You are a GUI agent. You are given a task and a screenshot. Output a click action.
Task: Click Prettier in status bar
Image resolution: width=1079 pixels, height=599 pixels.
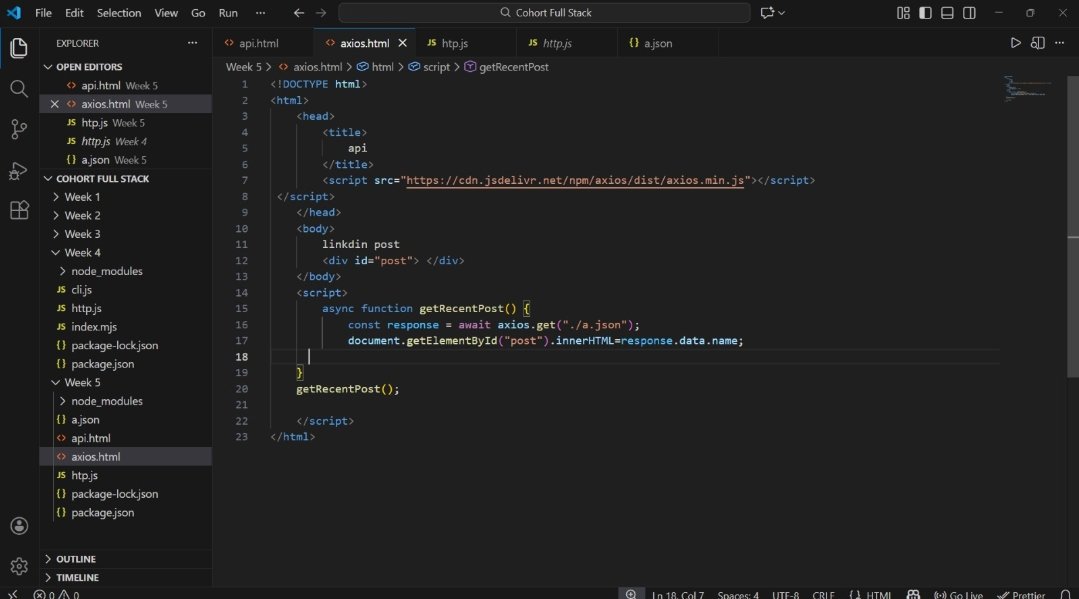(x=1021, y=594)
